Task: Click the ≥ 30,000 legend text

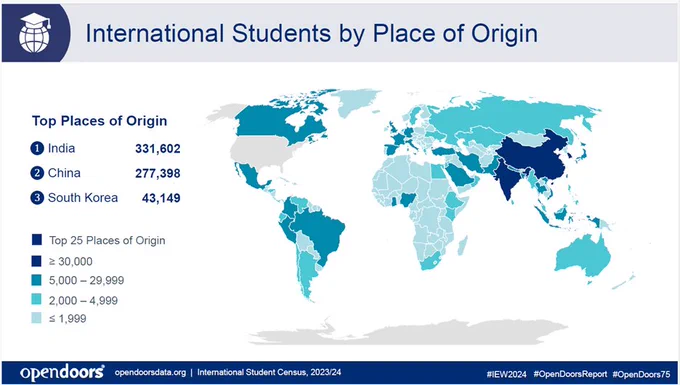Action: click(x=70, y=261)
